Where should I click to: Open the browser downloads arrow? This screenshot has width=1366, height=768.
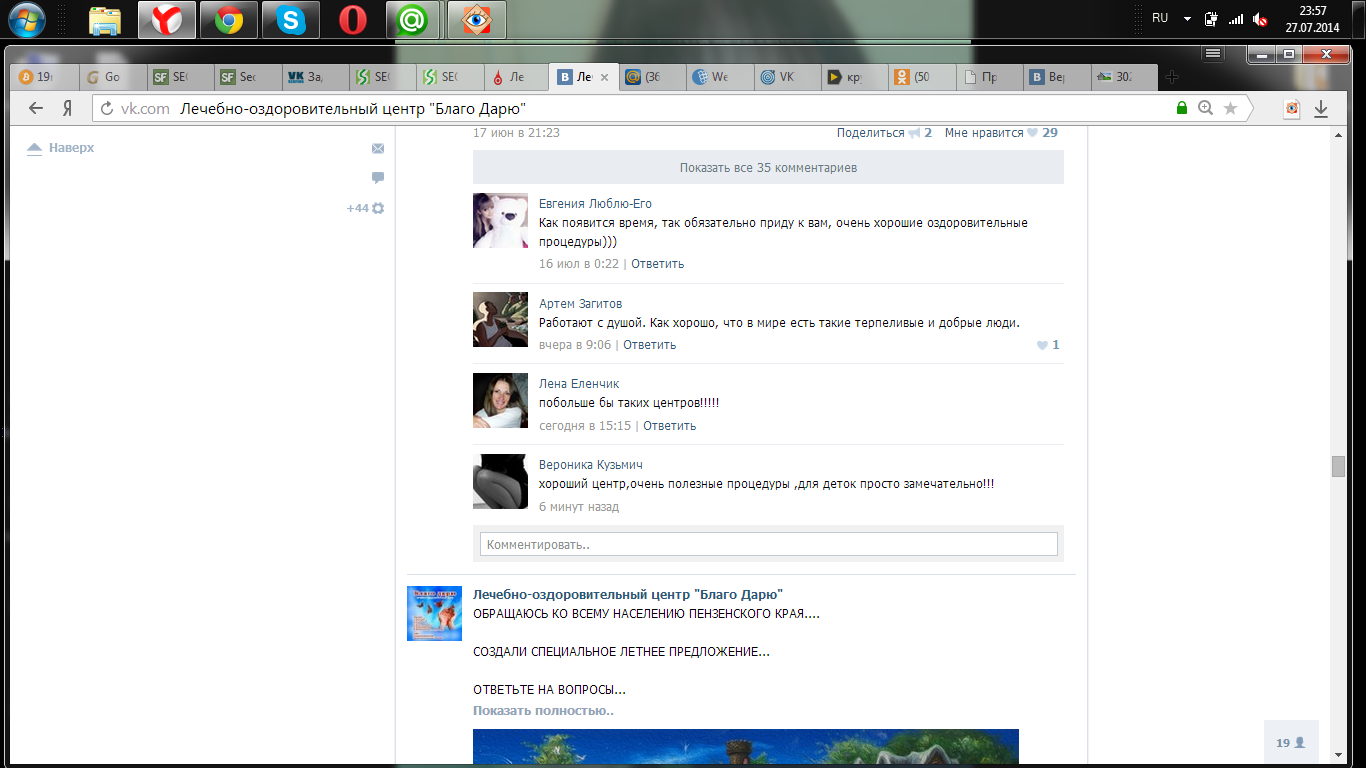pyautogui.click(x=1320, y=108)
